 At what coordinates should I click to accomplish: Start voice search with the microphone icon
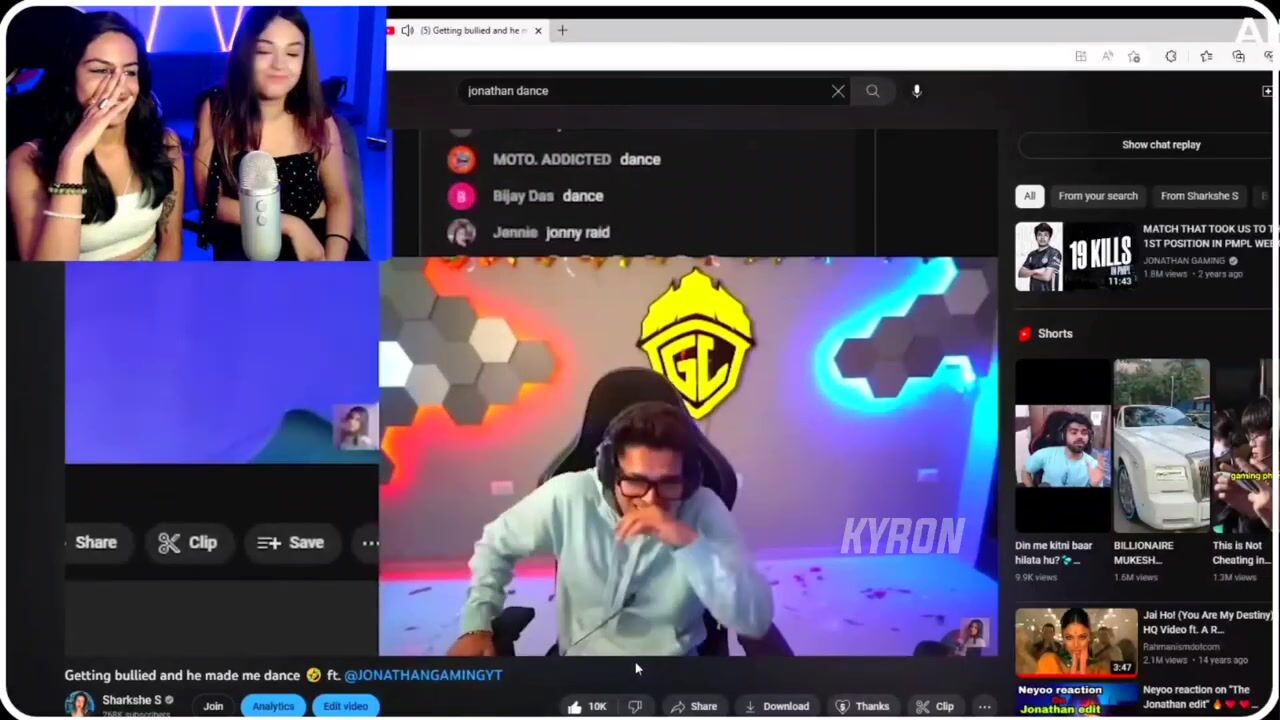916,91
